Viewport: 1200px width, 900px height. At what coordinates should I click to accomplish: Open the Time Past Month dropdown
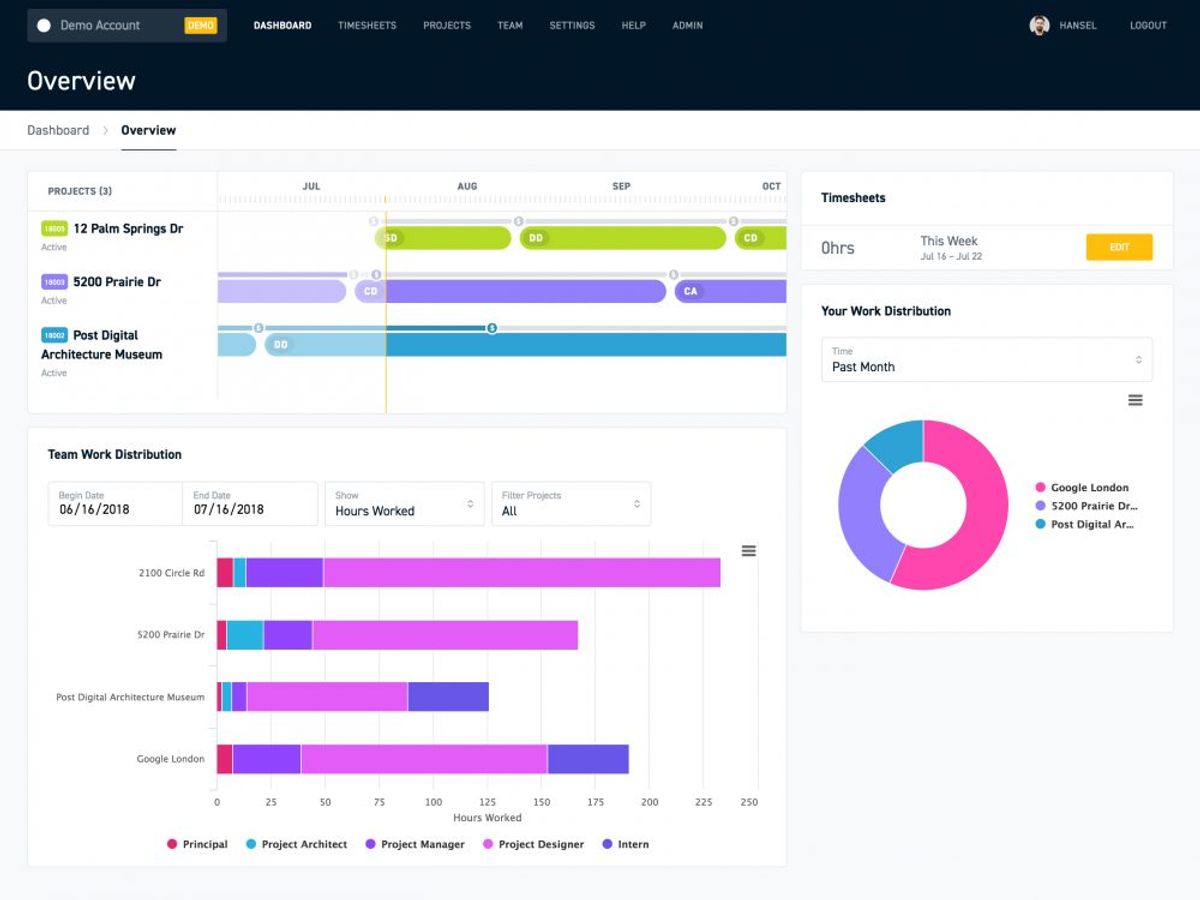point(987,360)
